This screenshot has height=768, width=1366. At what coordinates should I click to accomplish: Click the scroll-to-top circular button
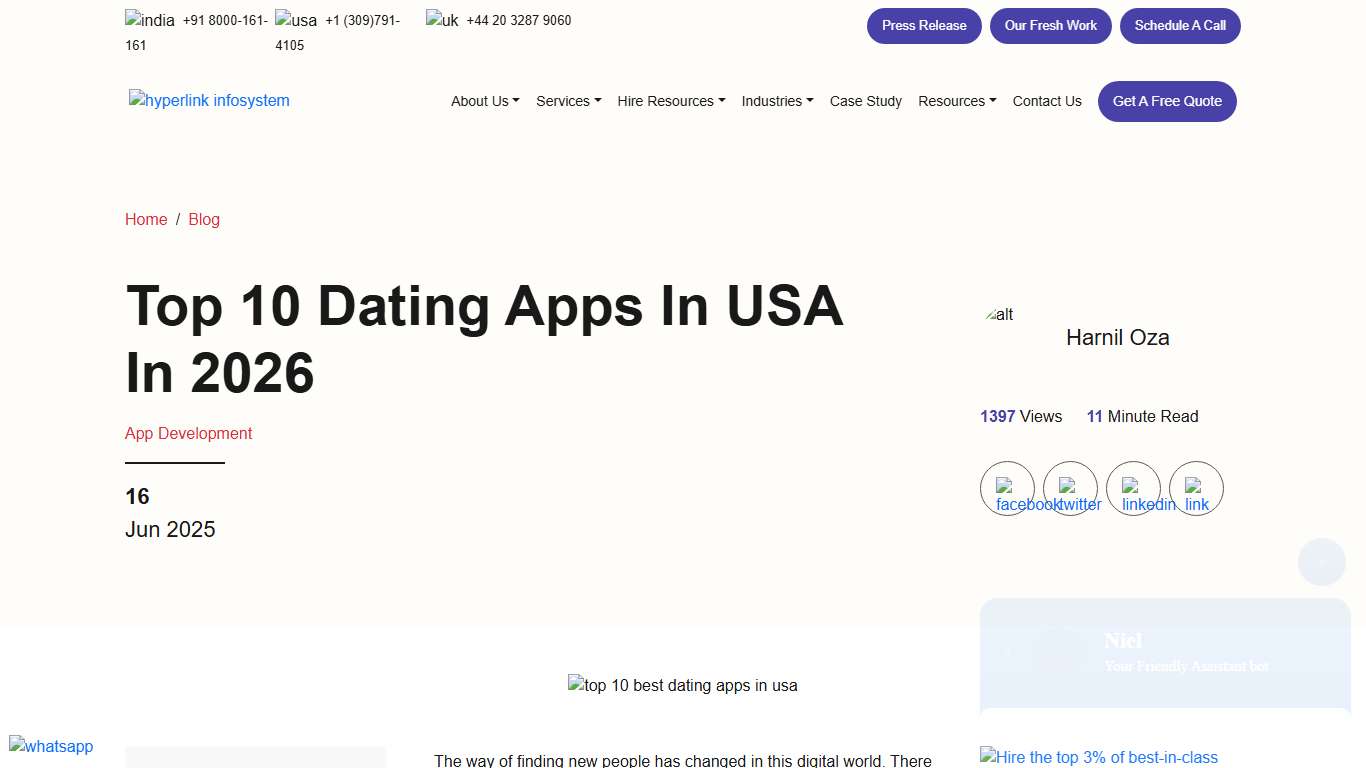[x=1321, y=562]
